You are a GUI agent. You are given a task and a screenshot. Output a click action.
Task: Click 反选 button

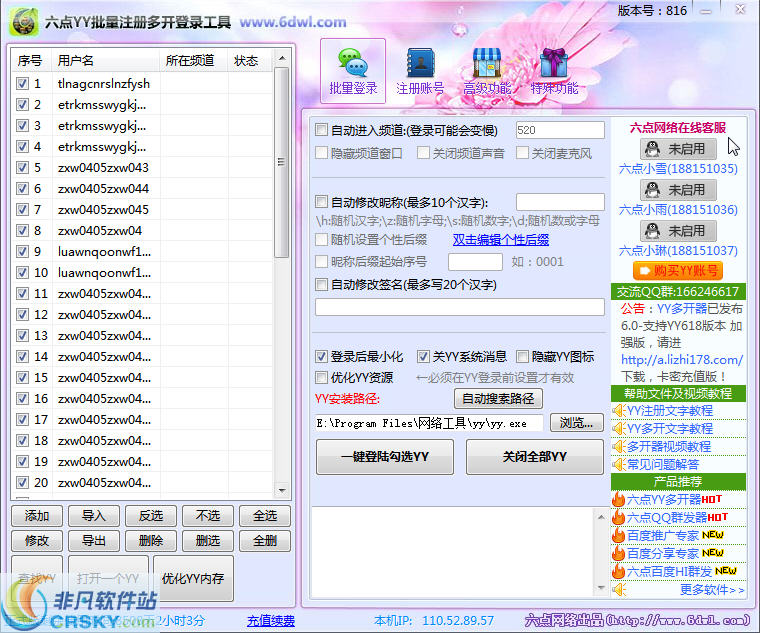point(151,516)
